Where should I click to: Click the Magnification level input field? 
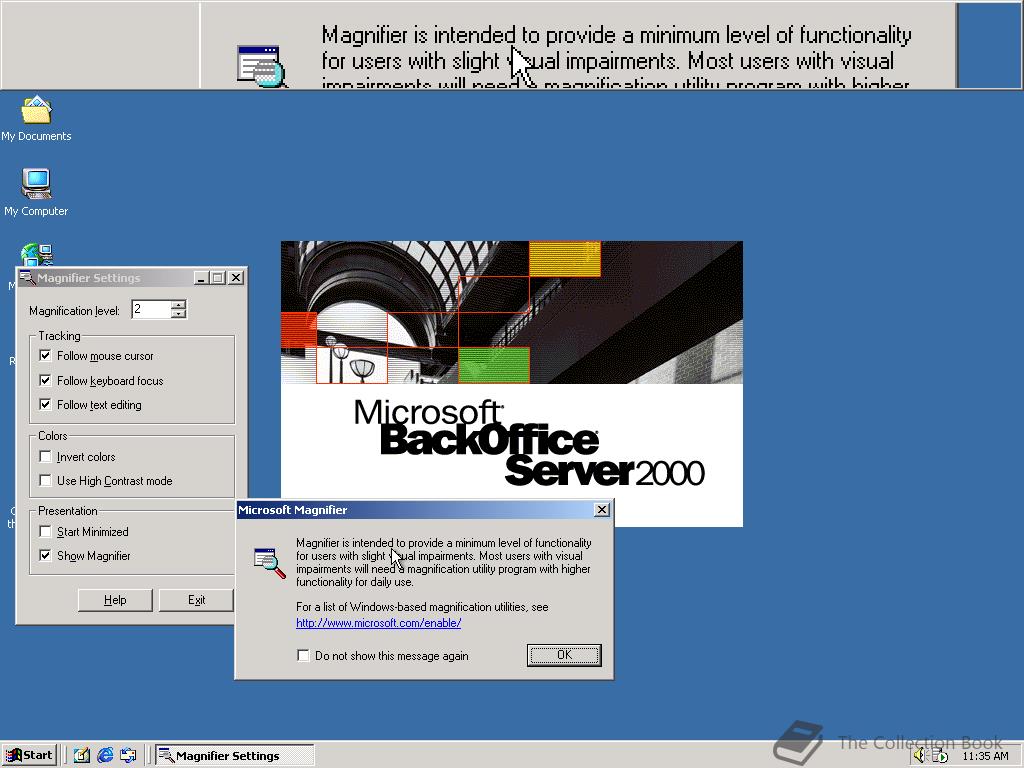tap(151, 310)
